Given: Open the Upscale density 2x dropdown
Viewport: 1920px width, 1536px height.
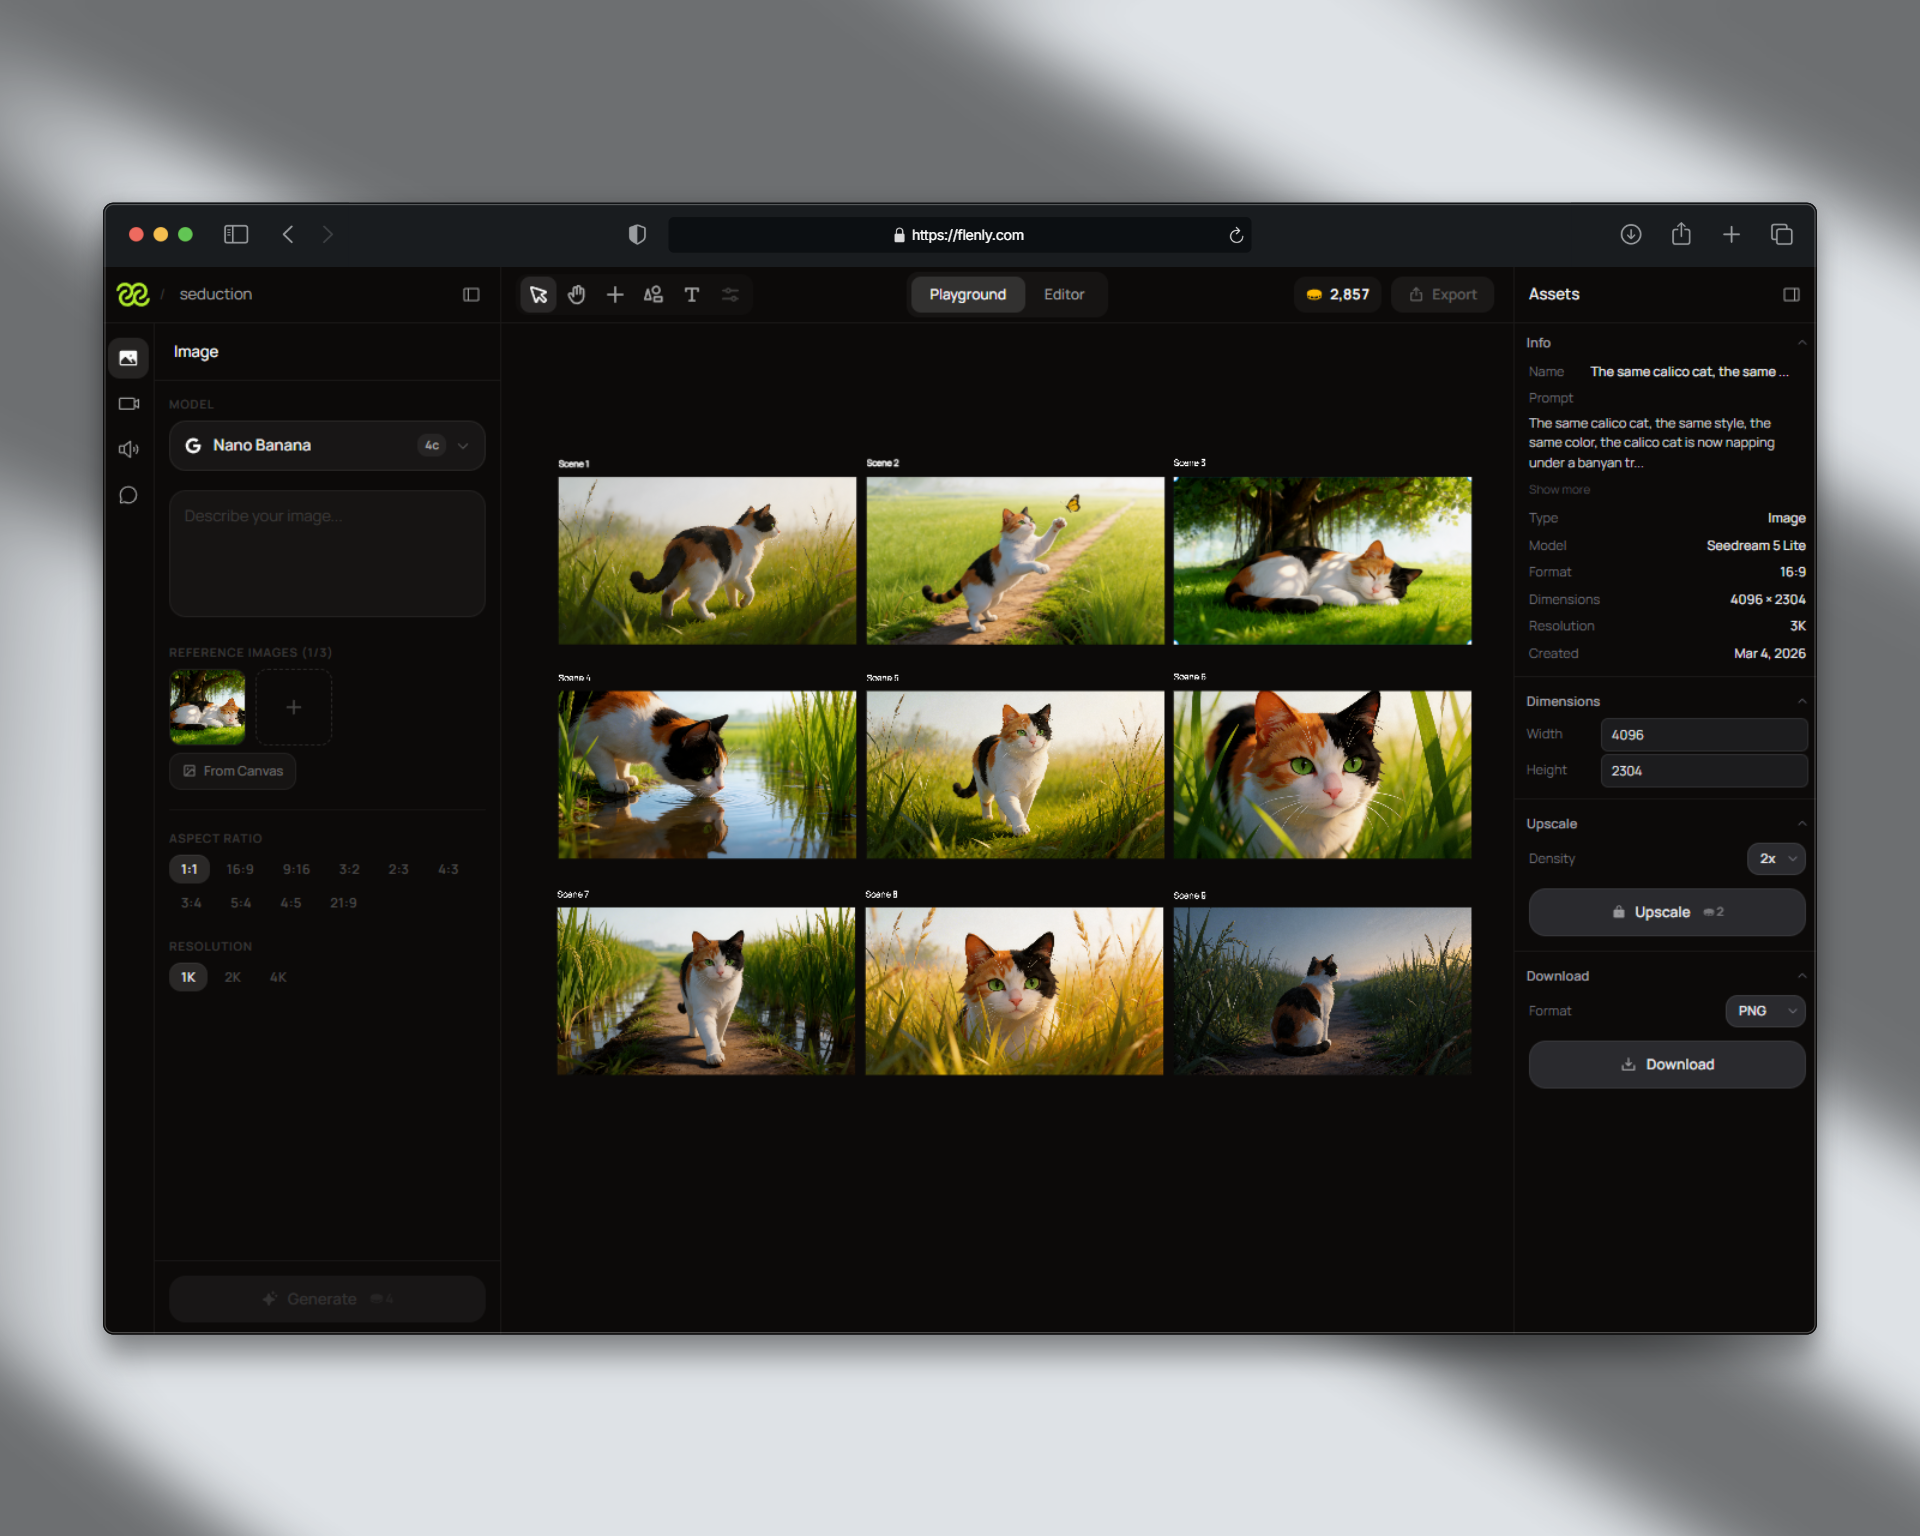Looking at the screenshot, I should (x=1776, y=858).
